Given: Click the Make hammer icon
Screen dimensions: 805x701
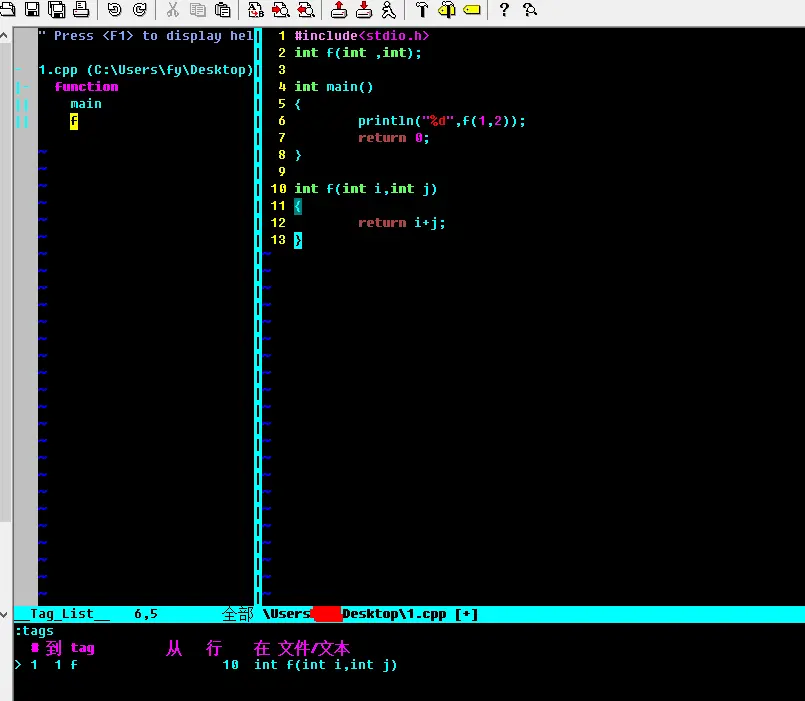Looking at the screenshot, I should click(x=421, y=9).
